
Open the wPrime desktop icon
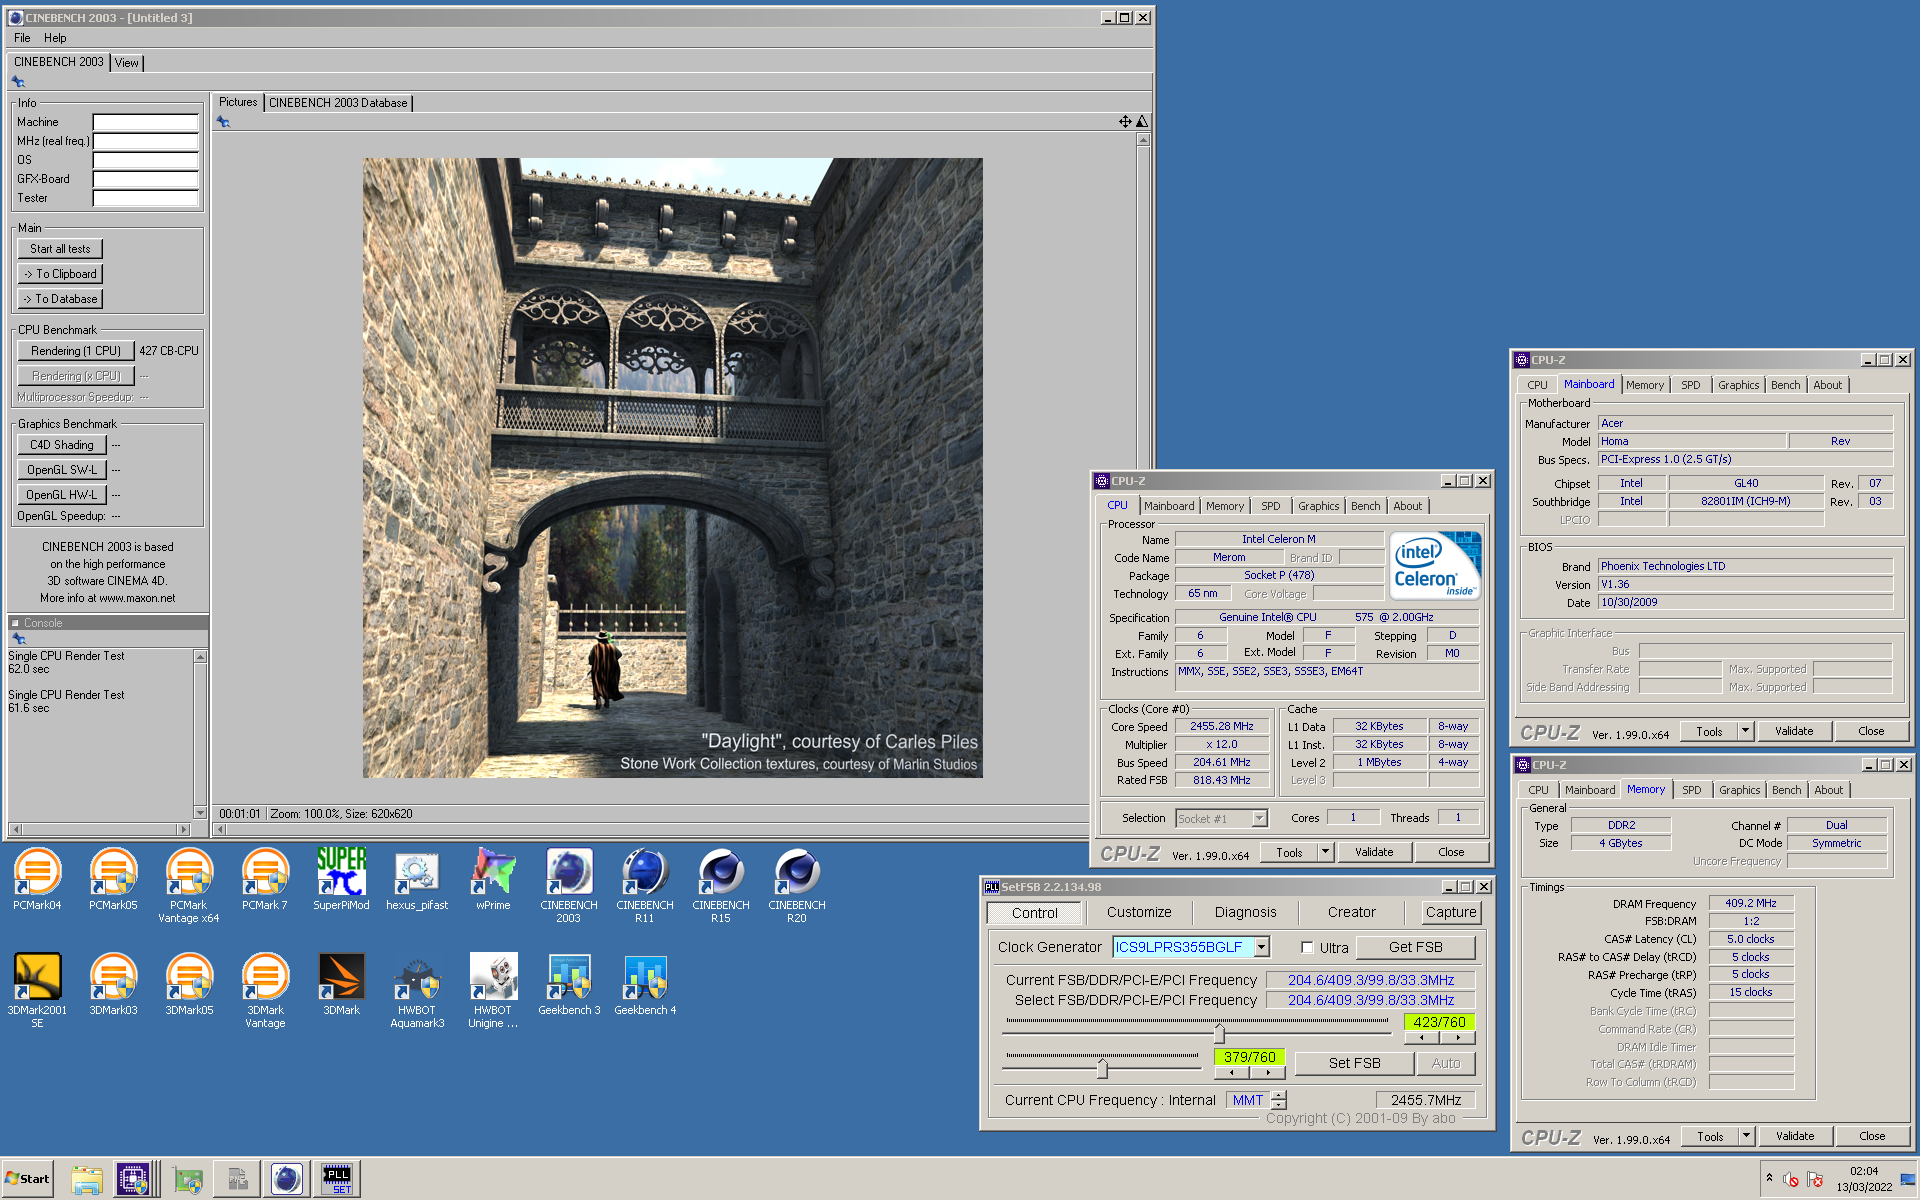(493, 879)
